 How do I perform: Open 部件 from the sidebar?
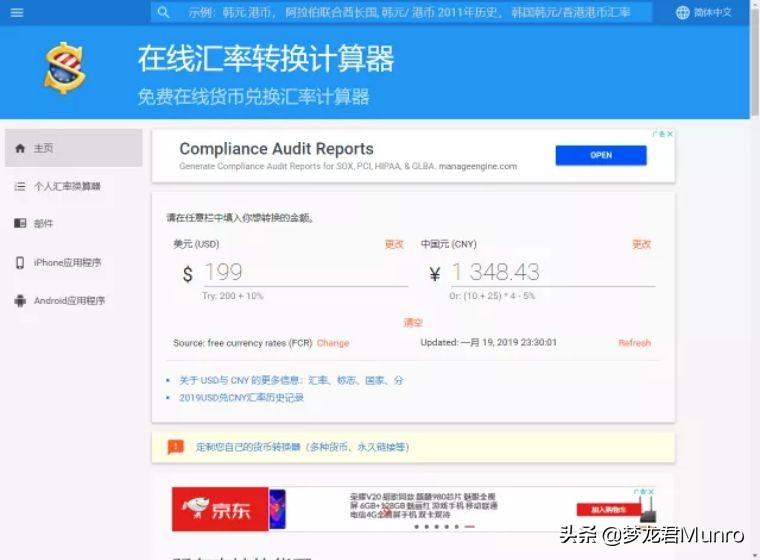point(74,223)
